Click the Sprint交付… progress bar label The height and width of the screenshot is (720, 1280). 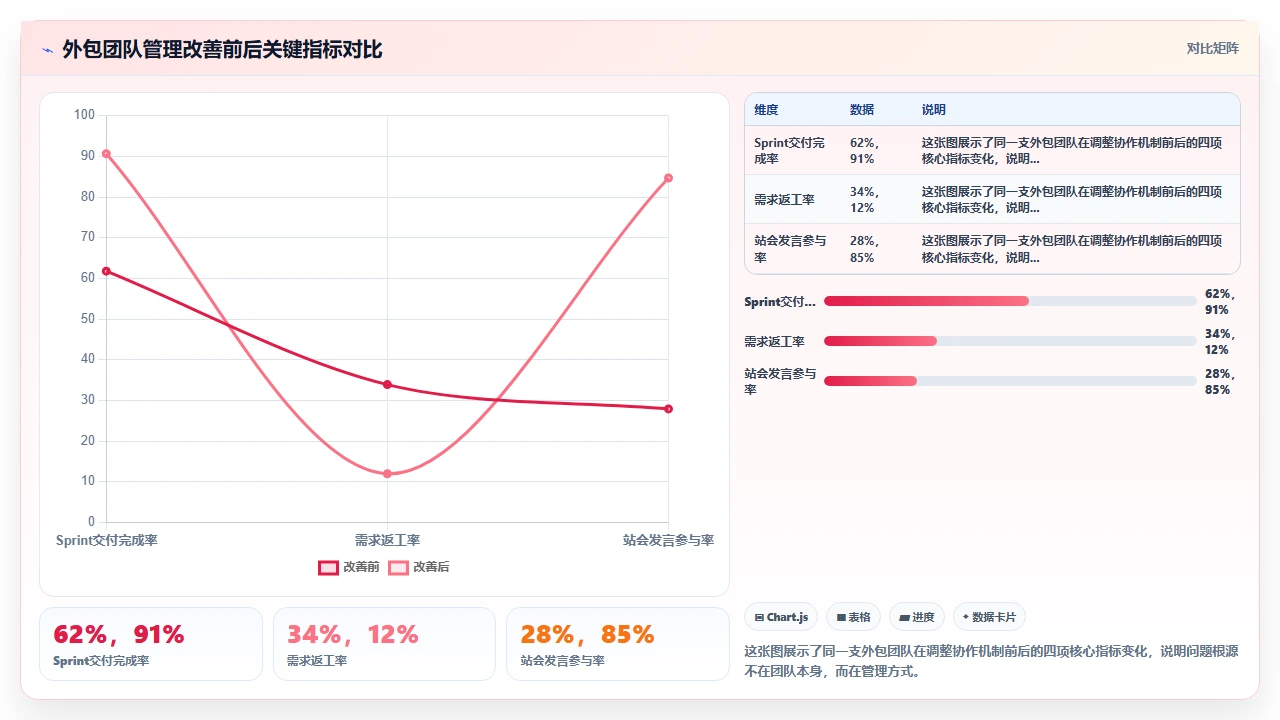pyautogui.click(x=780, y=301)
